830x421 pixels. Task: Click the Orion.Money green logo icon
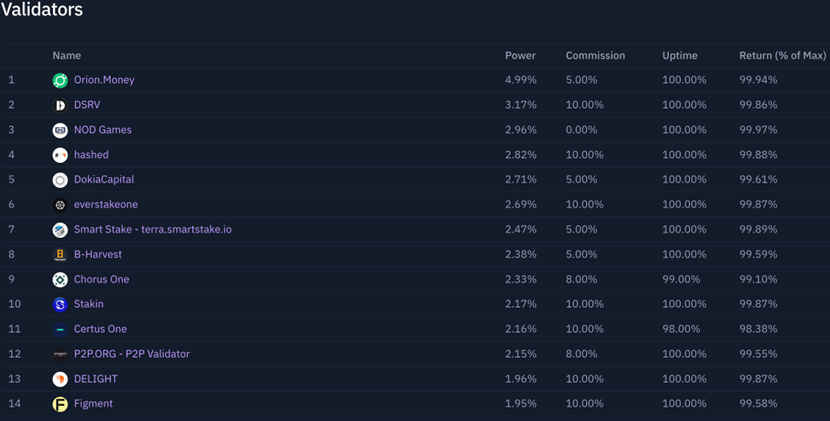[x=60, y=80]
